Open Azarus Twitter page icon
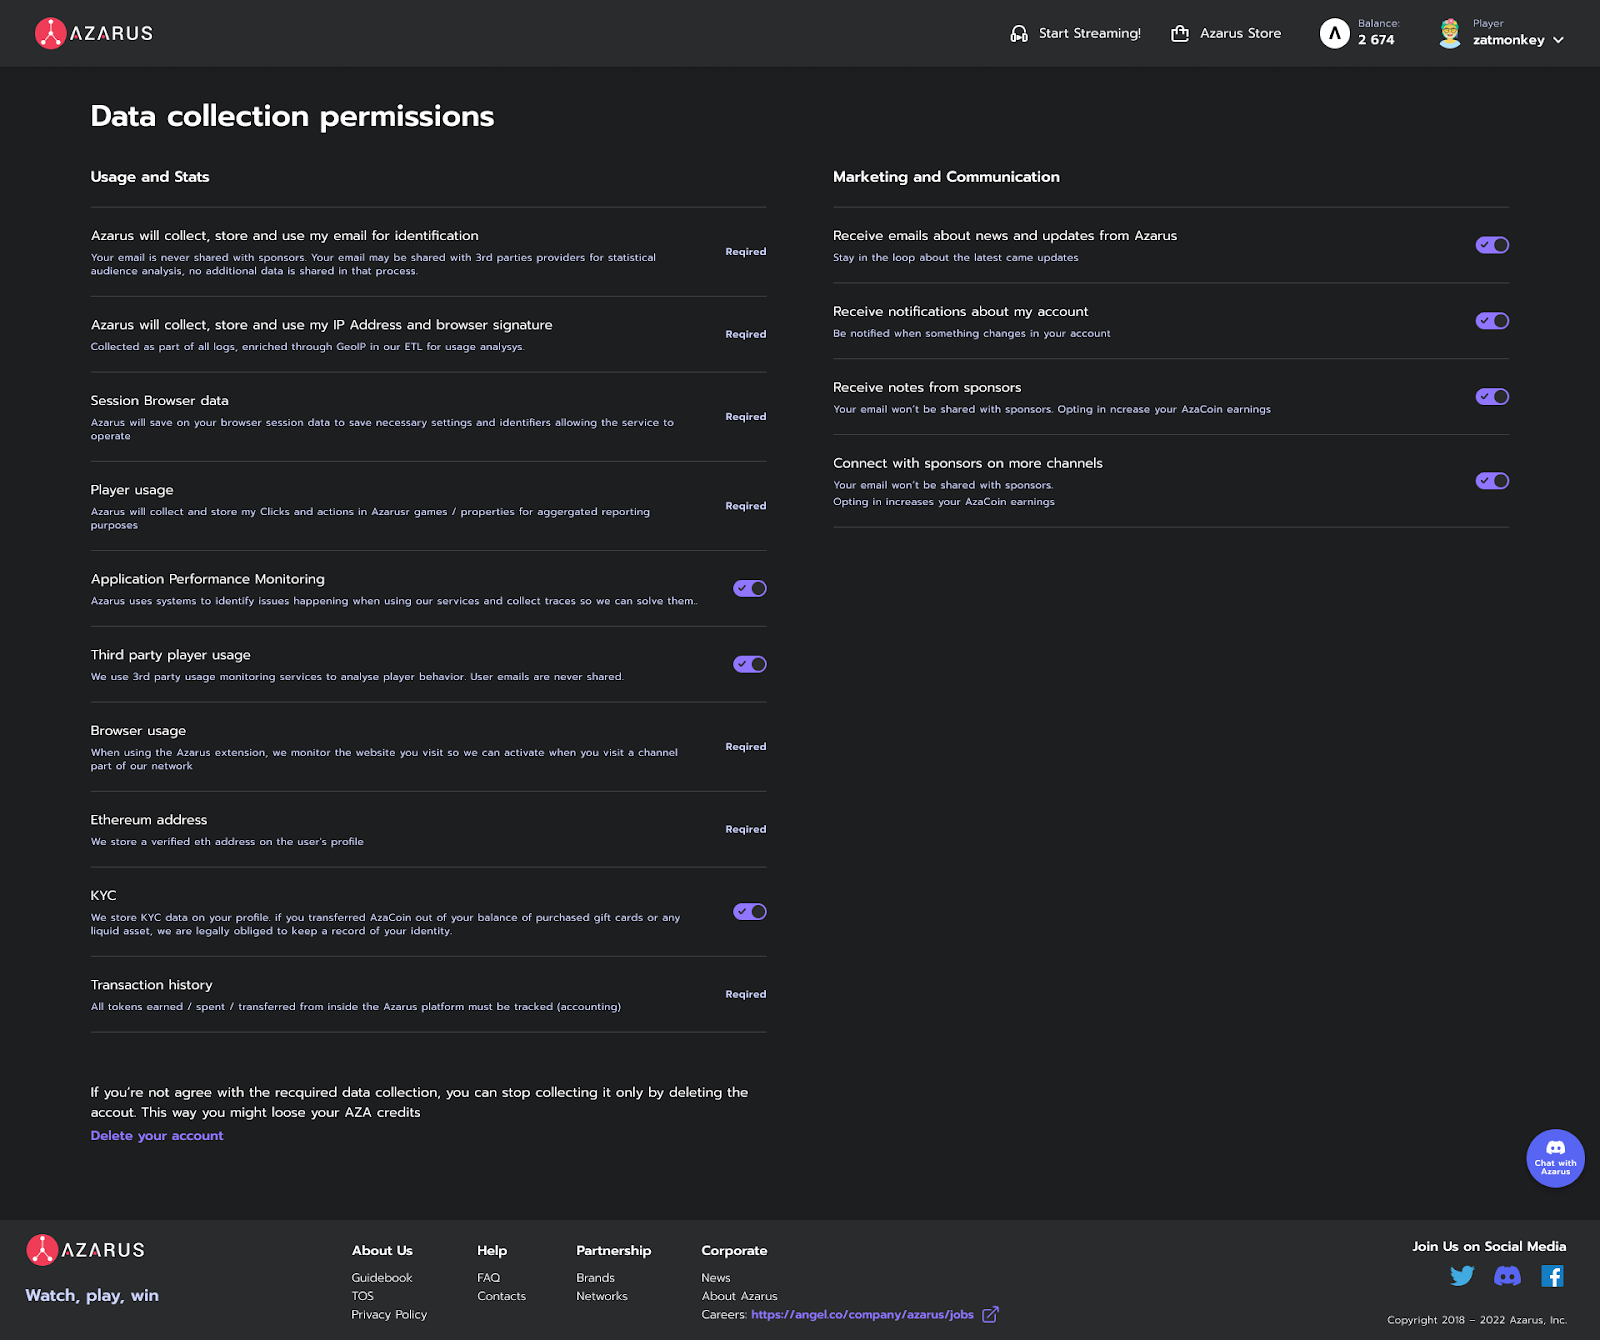 1462,1276
